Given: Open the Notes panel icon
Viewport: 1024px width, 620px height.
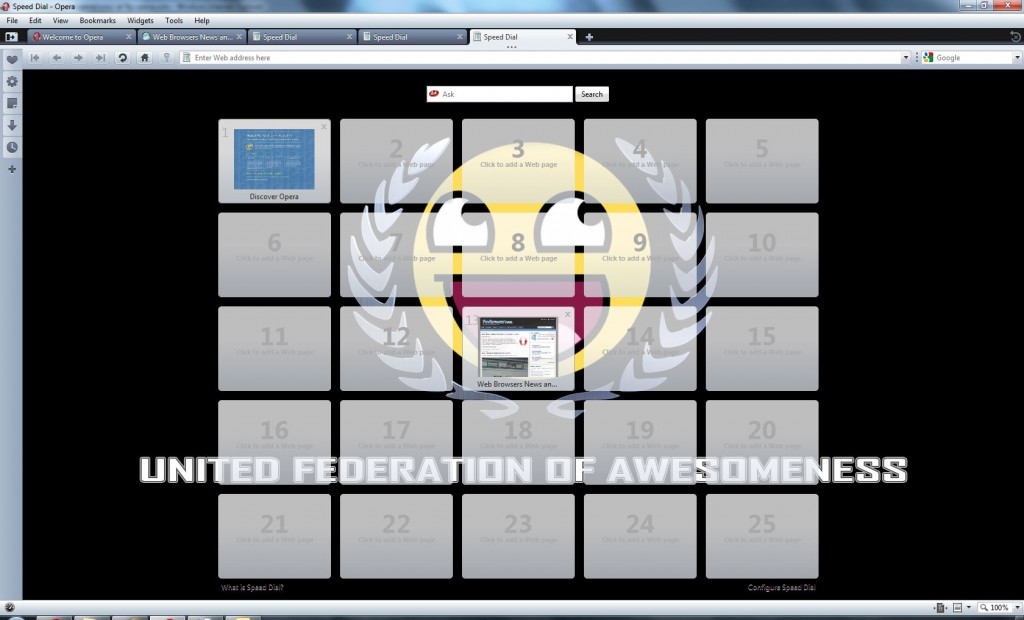Looking at the screenshot, I should 12,103.
